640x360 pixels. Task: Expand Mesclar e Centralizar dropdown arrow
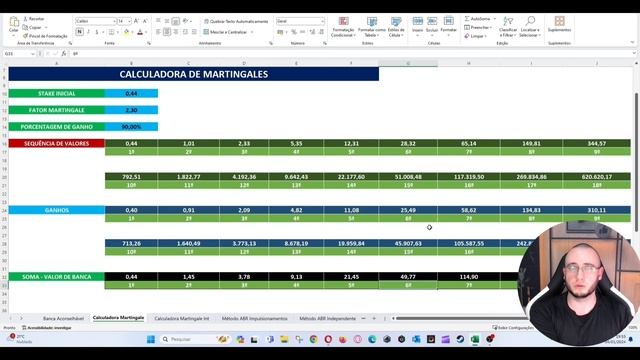(x=252, y=32)
